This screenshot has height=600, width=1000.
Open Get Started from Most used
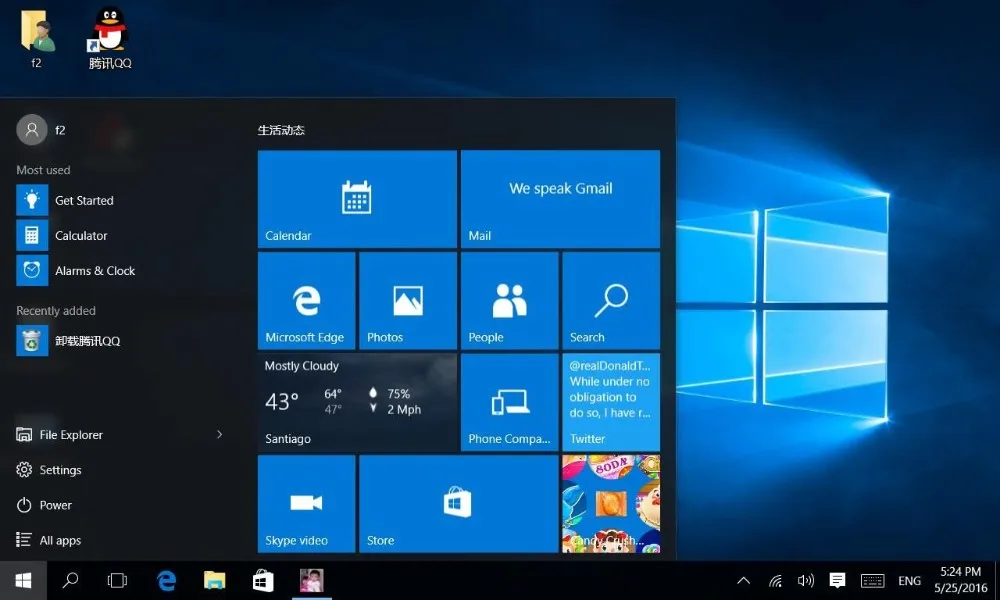click(121, 200)
